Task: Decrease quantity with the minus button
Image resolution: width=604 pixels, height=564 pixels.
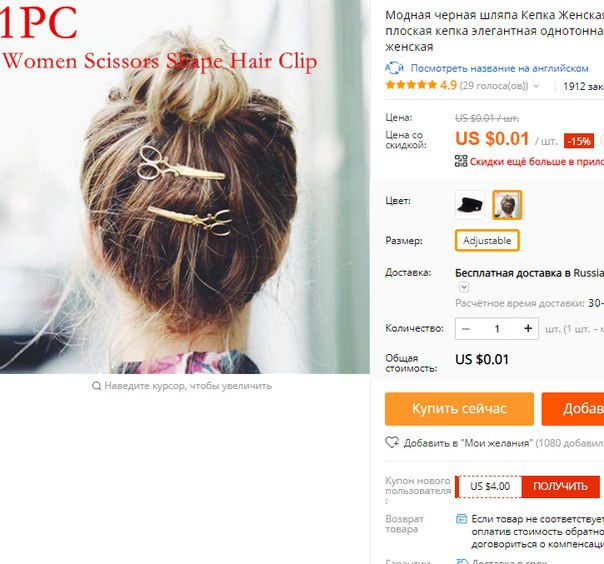Action: 466,329
